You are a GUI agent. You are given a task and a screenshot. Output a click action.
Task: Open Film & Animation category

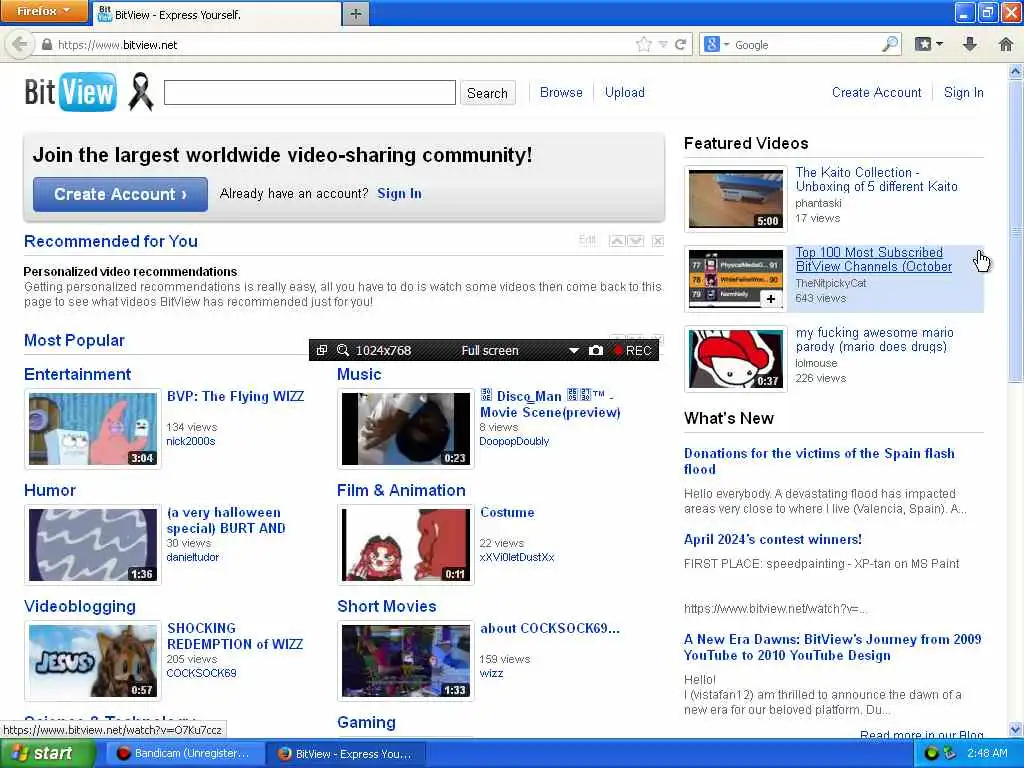coord(401,490)
